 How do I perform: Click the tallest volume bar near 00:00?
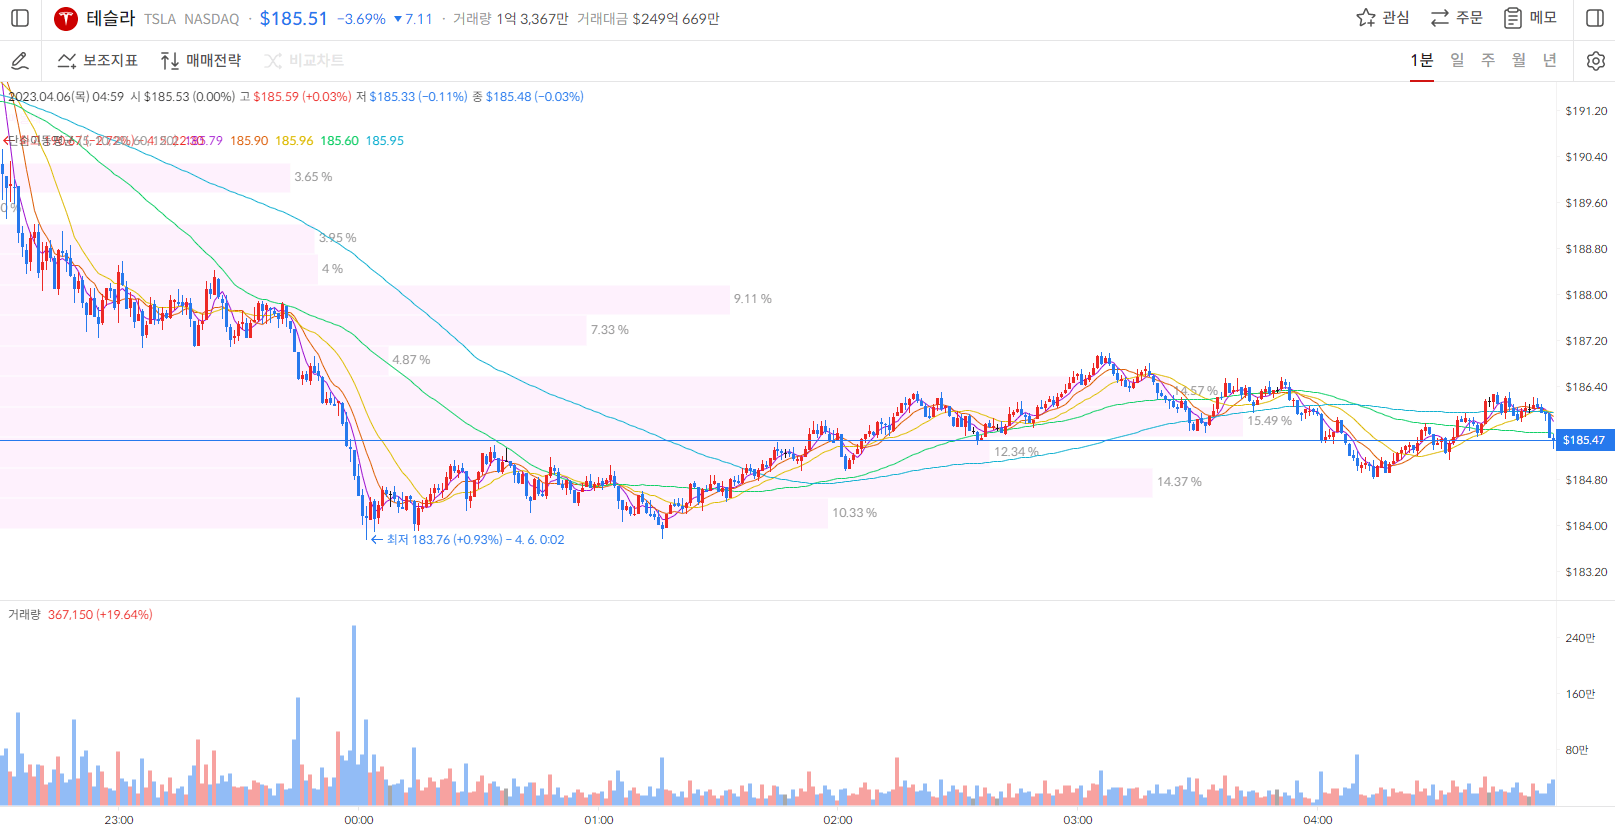pos(353,715)
